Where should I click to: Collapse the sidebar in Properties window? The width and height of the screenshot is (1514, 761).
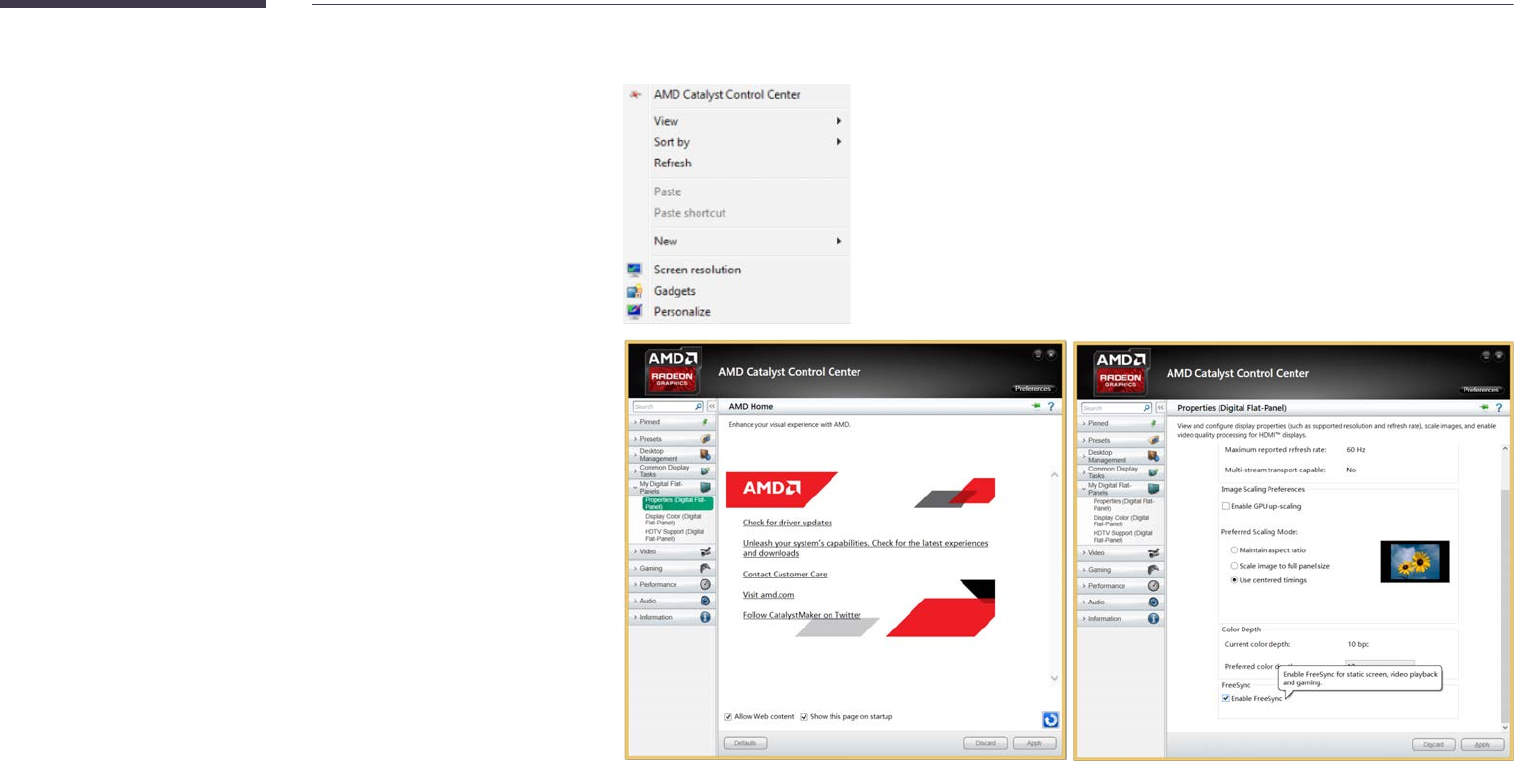pyautogui.click(x=1161, y=408)
